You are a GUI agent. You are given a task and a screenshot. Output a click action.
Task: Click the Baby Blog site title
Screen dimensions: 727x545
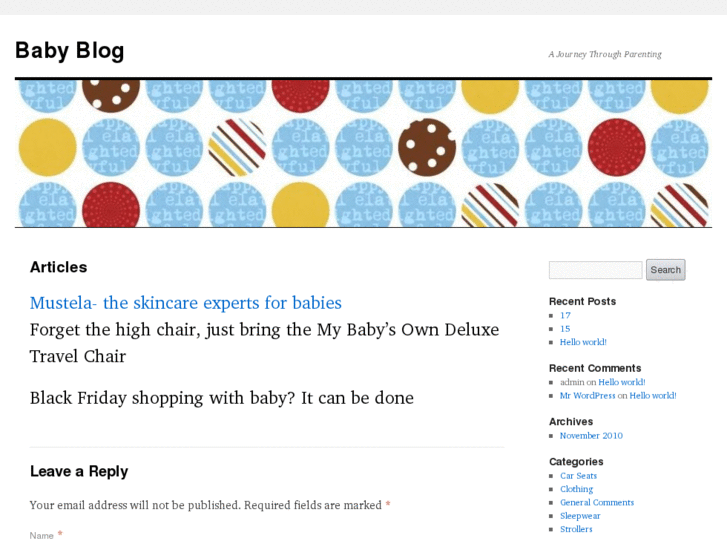coord(70,51)
